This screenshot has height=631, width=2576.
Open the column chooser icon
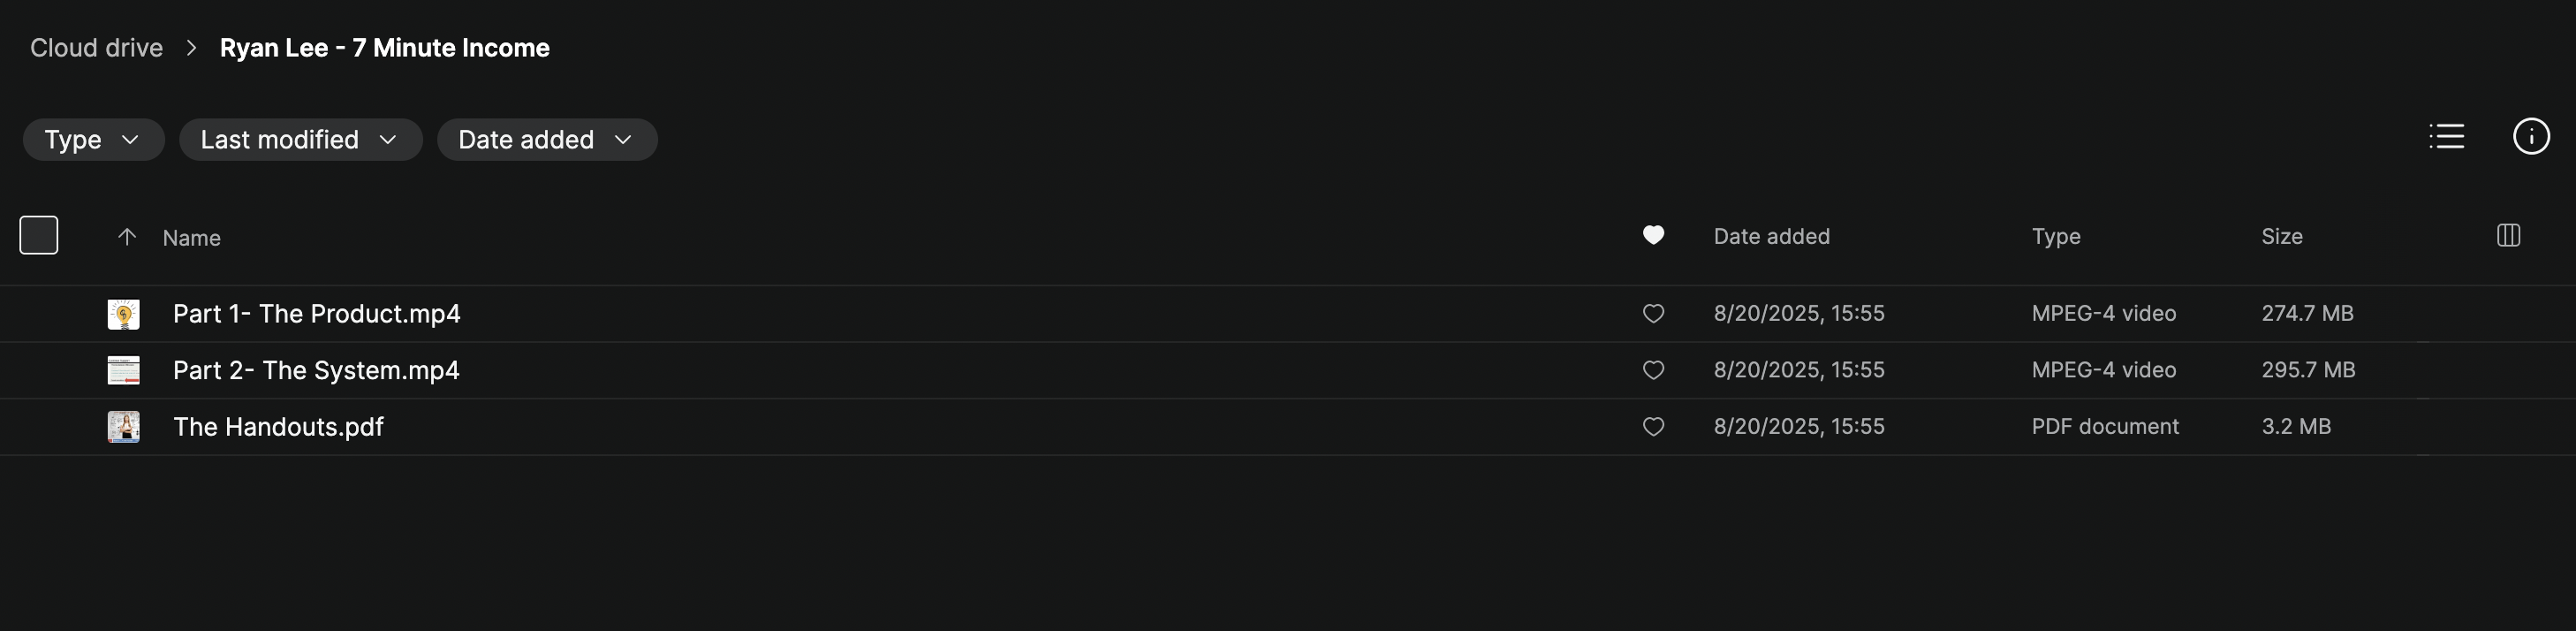pyautogui.click(x=2508, y=236)
